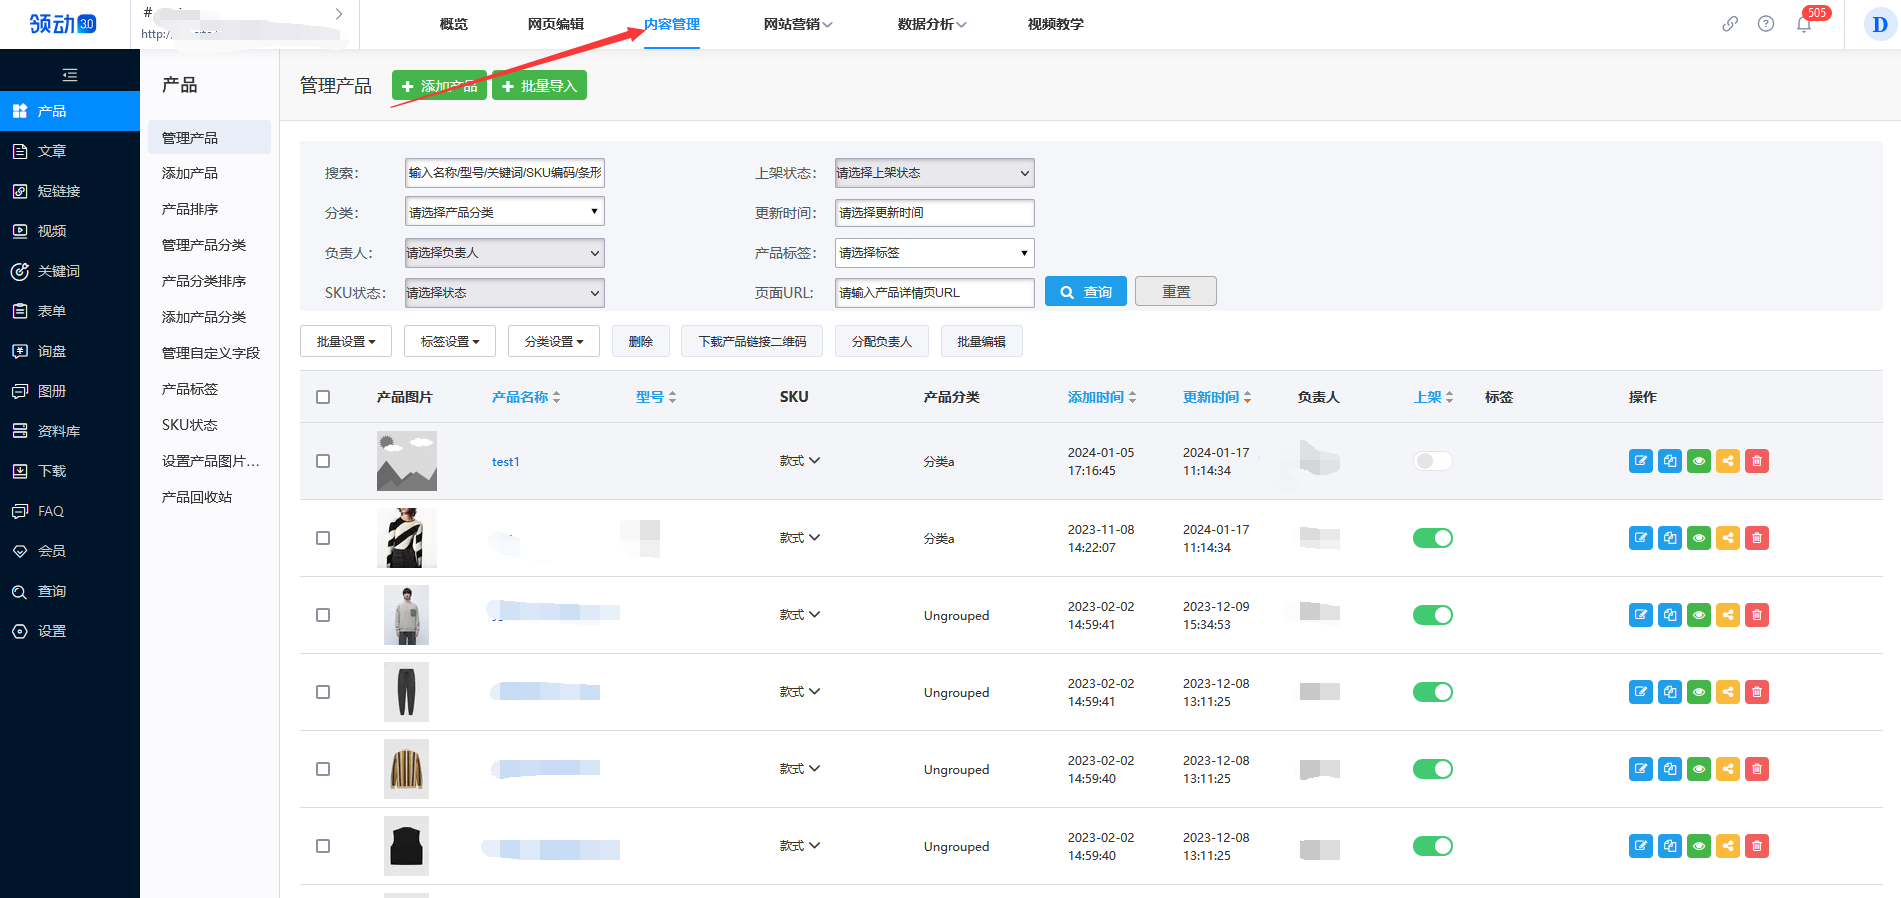
Task: Click the blue edit icon in test1 row
Action: pos(1640,461)
